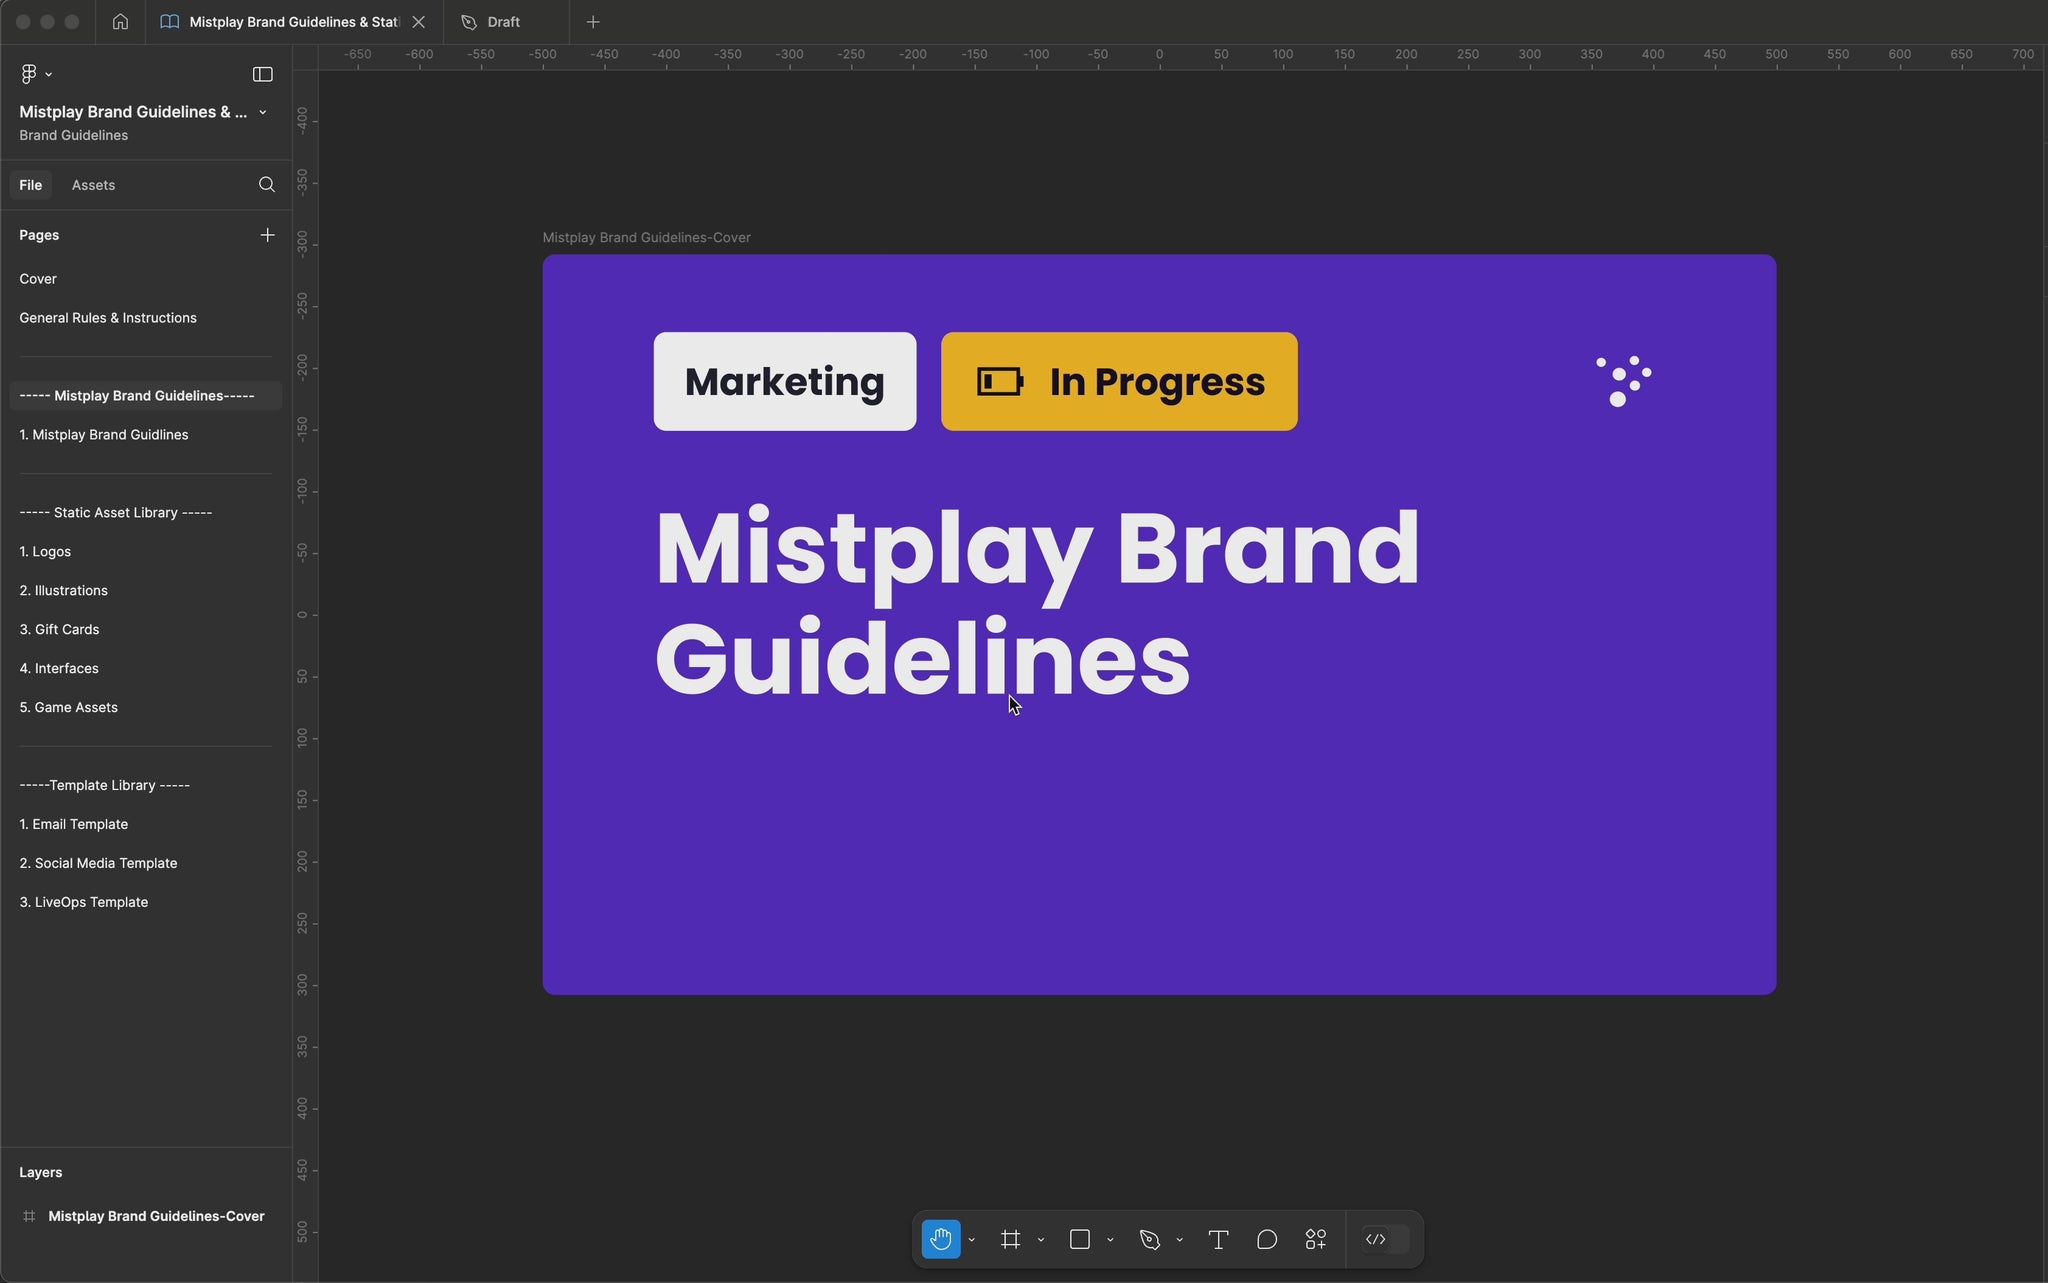Toggle Dev Mode switch
The width and height of the screenshot is (2048, 1283).
coord(1386,1239)
